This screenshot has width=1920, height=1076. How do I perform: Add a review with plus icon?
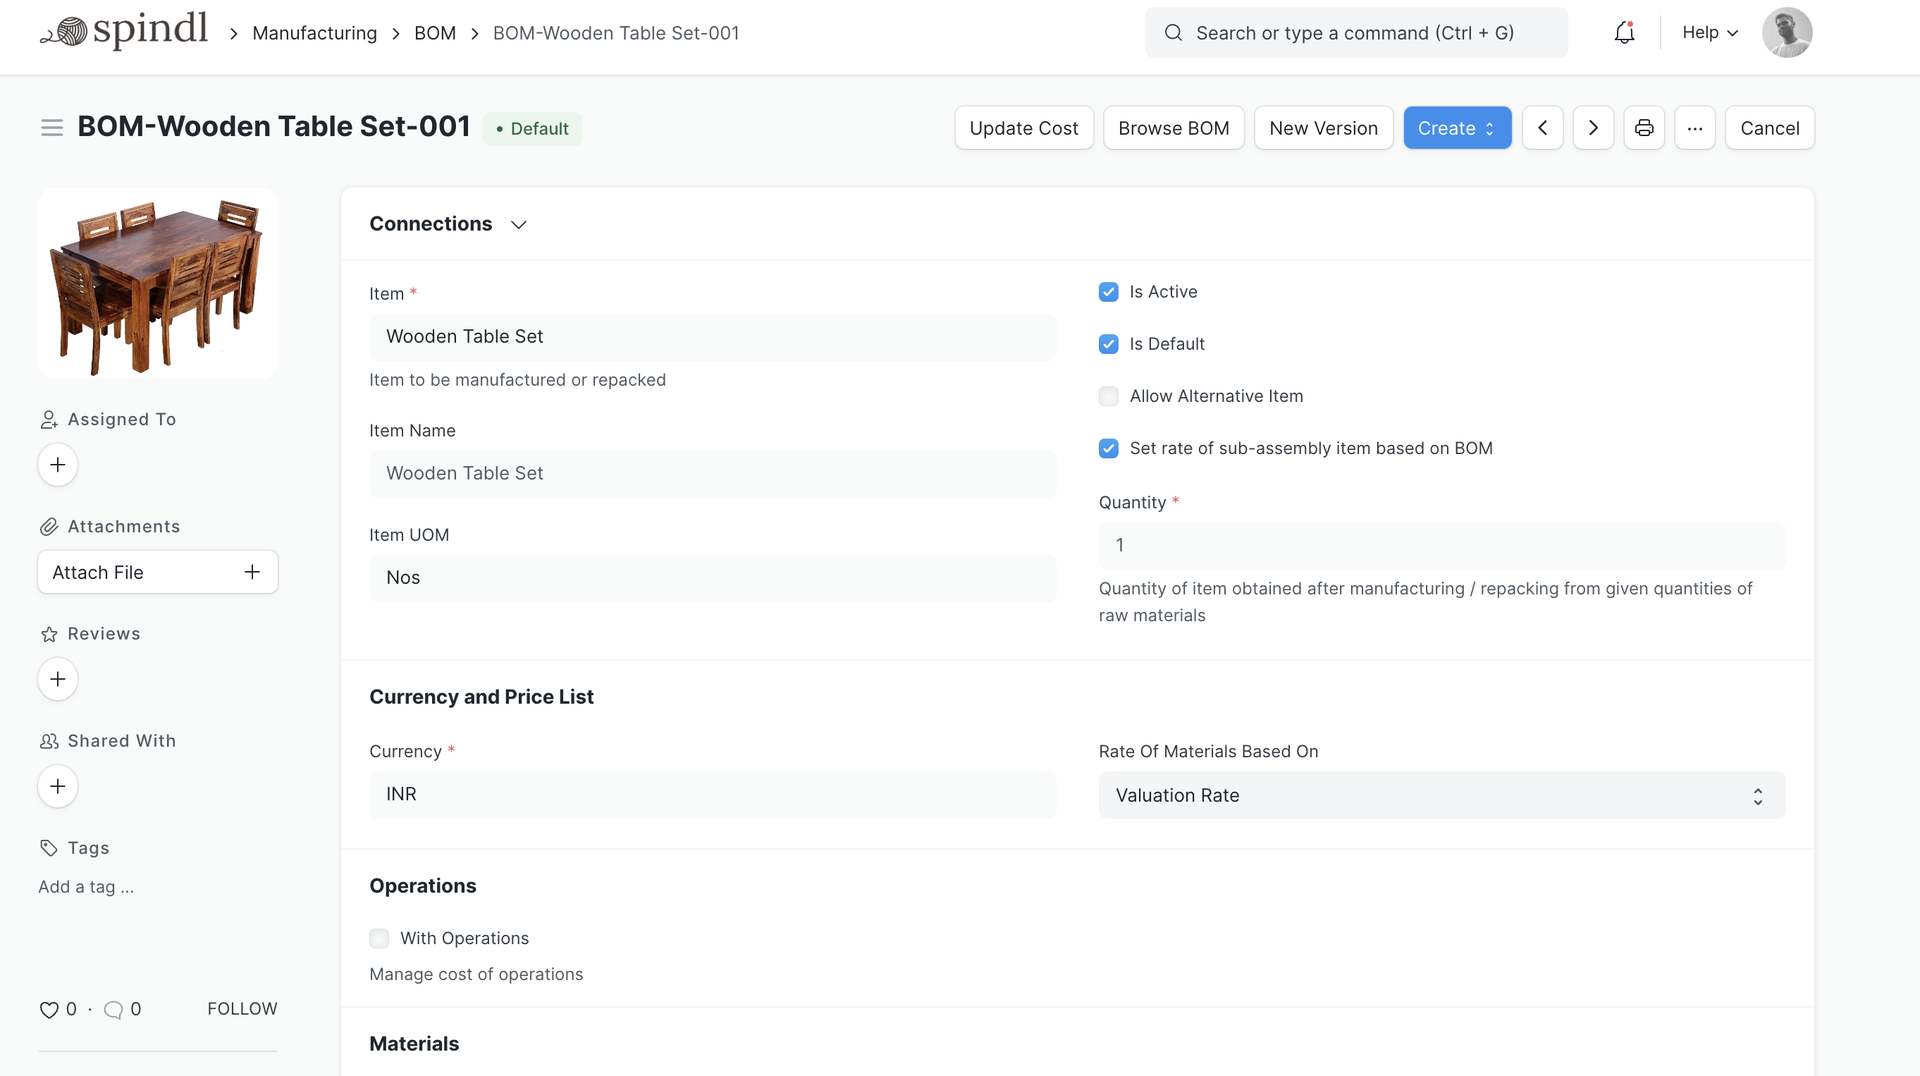(58, 679)
